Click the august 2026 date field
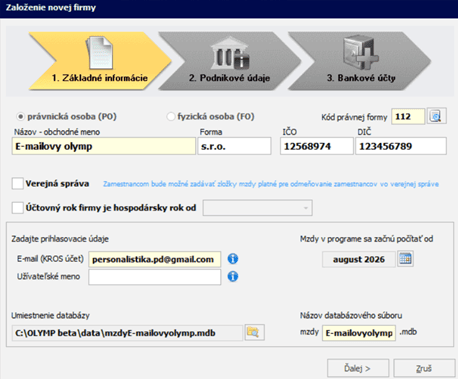The width and height of the screenshot is (458, 379). [359, 259]
